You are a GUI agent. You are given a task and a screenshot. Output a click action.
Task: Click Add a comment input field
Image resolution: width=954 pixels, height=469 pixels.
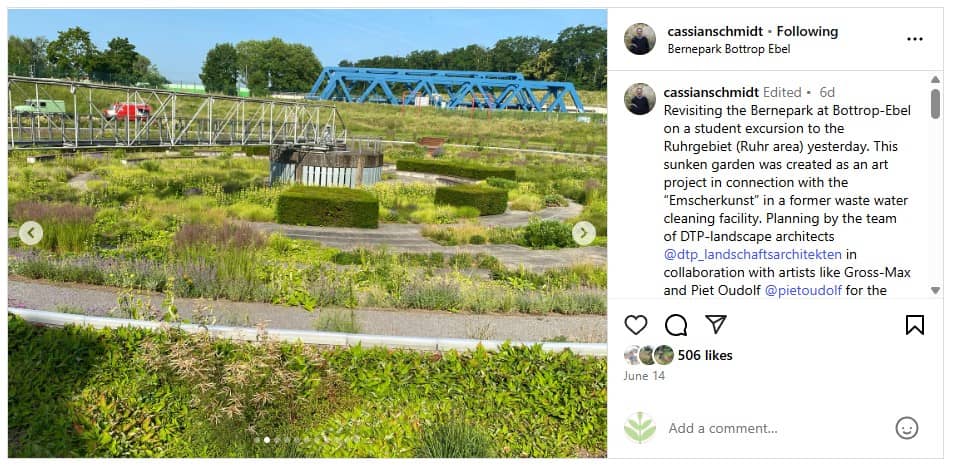(776, 428)
